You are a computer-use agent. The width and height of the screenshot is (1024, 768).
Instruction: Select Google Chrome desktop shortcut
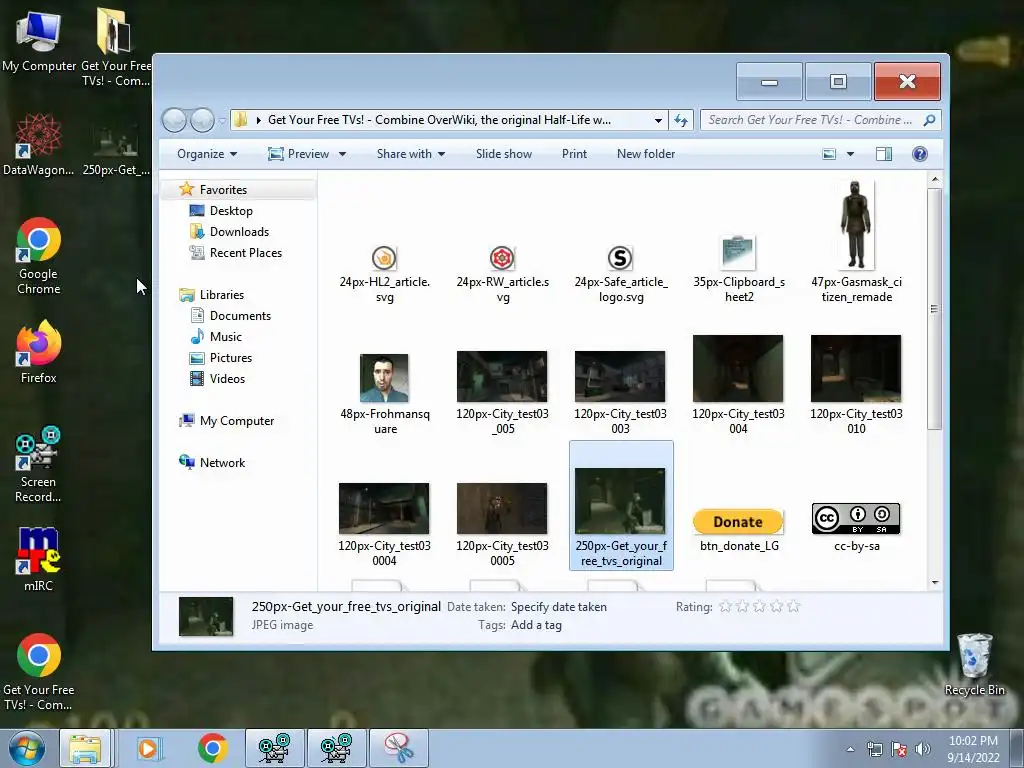coord(39,256)
